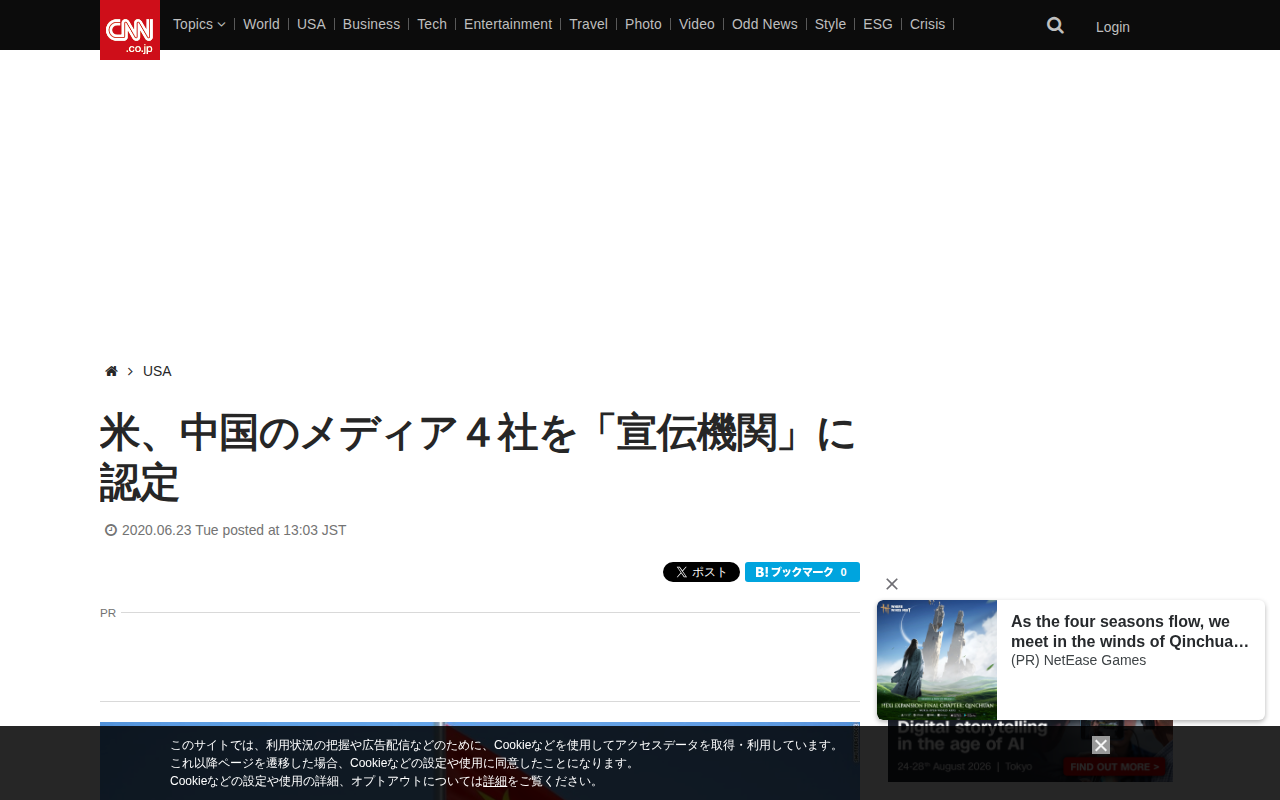The width and height of the screenshot is (1280, 800).
Task: Open the 'As the four seasons flow' ad headline
Action: (x=1130, y=632)
